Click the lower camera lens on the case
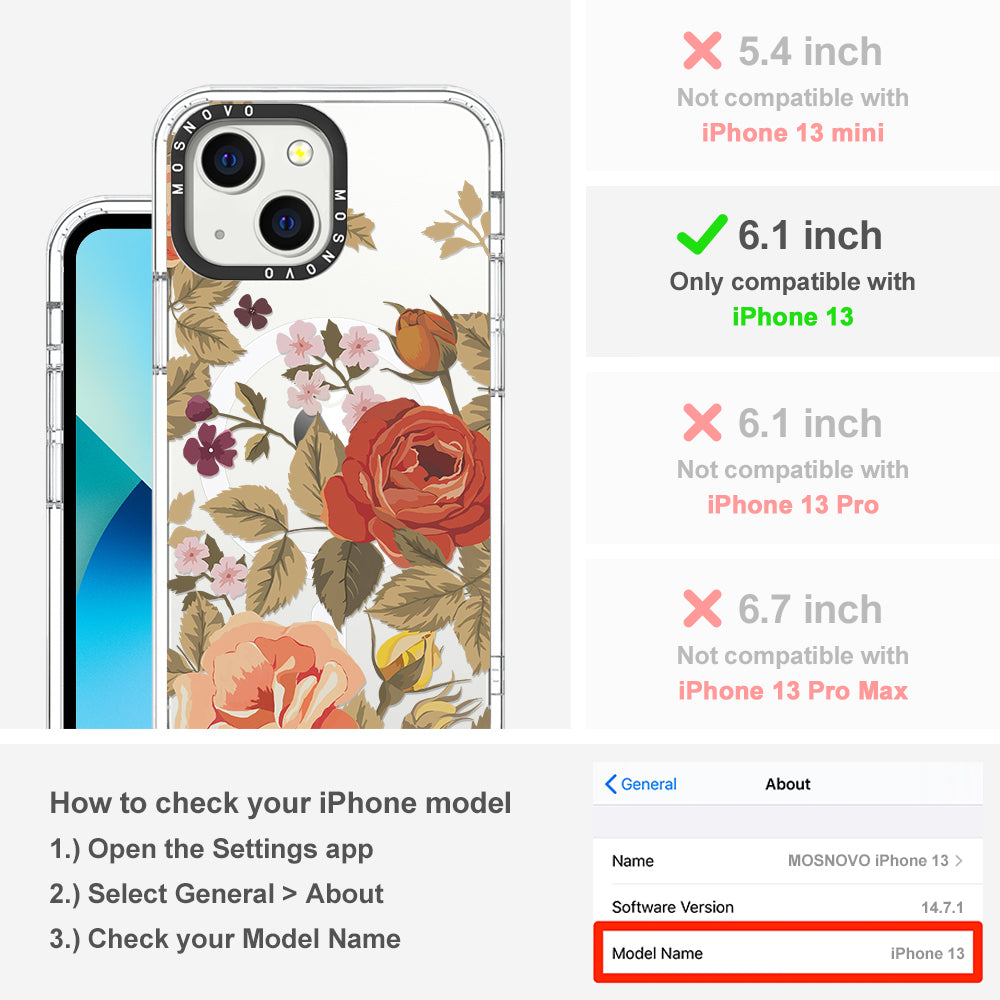Image resolution: width=1000 pixels, height=1000 pixels. (x=288, y=223)
